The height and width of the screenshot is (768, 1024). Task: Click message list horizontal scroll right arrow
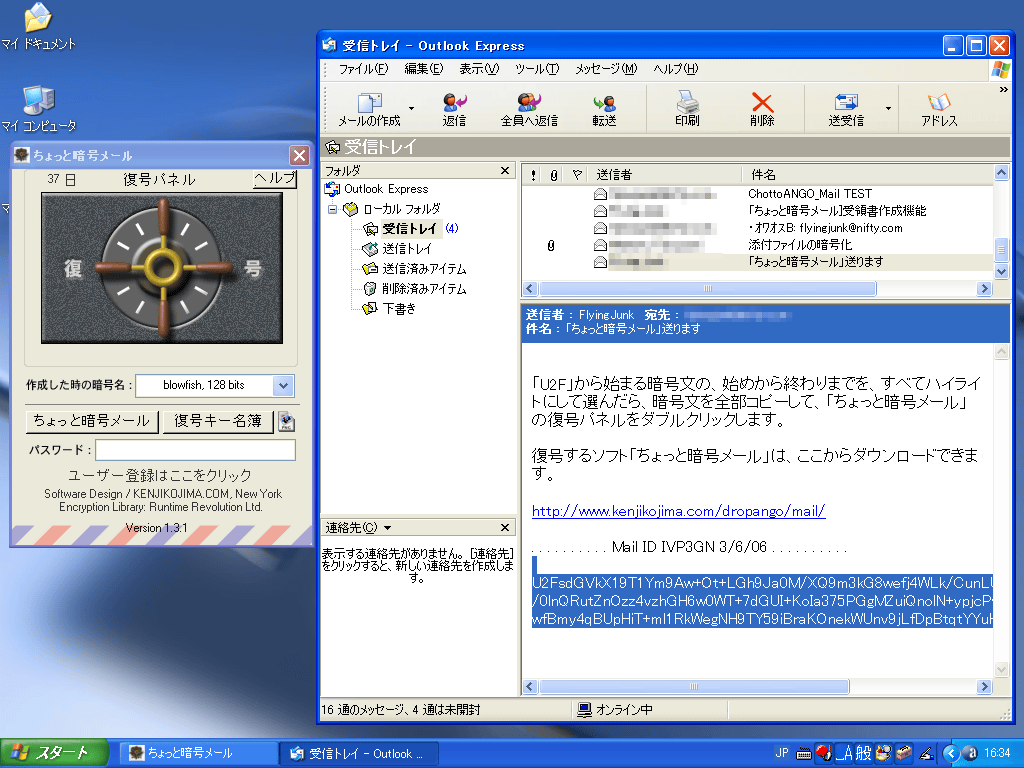click(x=984, y=289)
